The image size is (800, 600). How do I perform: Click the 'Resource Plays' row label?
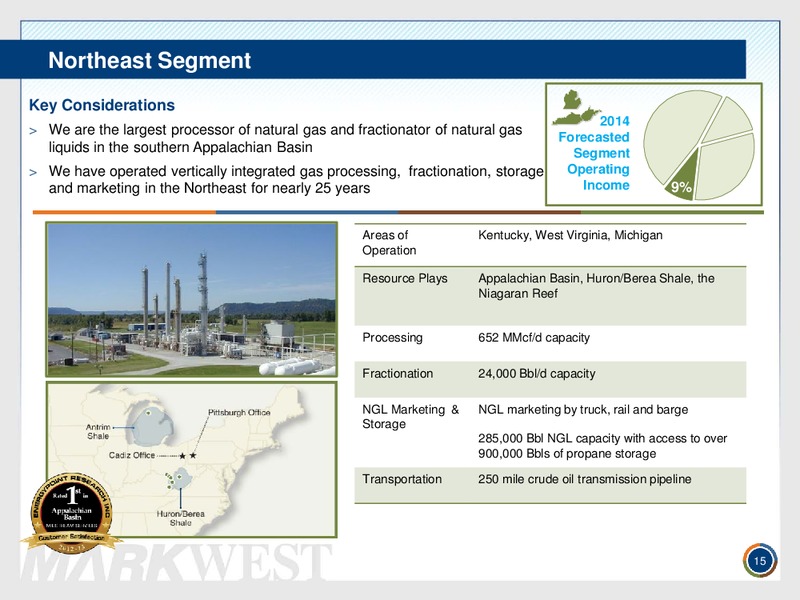coord(405,279)
